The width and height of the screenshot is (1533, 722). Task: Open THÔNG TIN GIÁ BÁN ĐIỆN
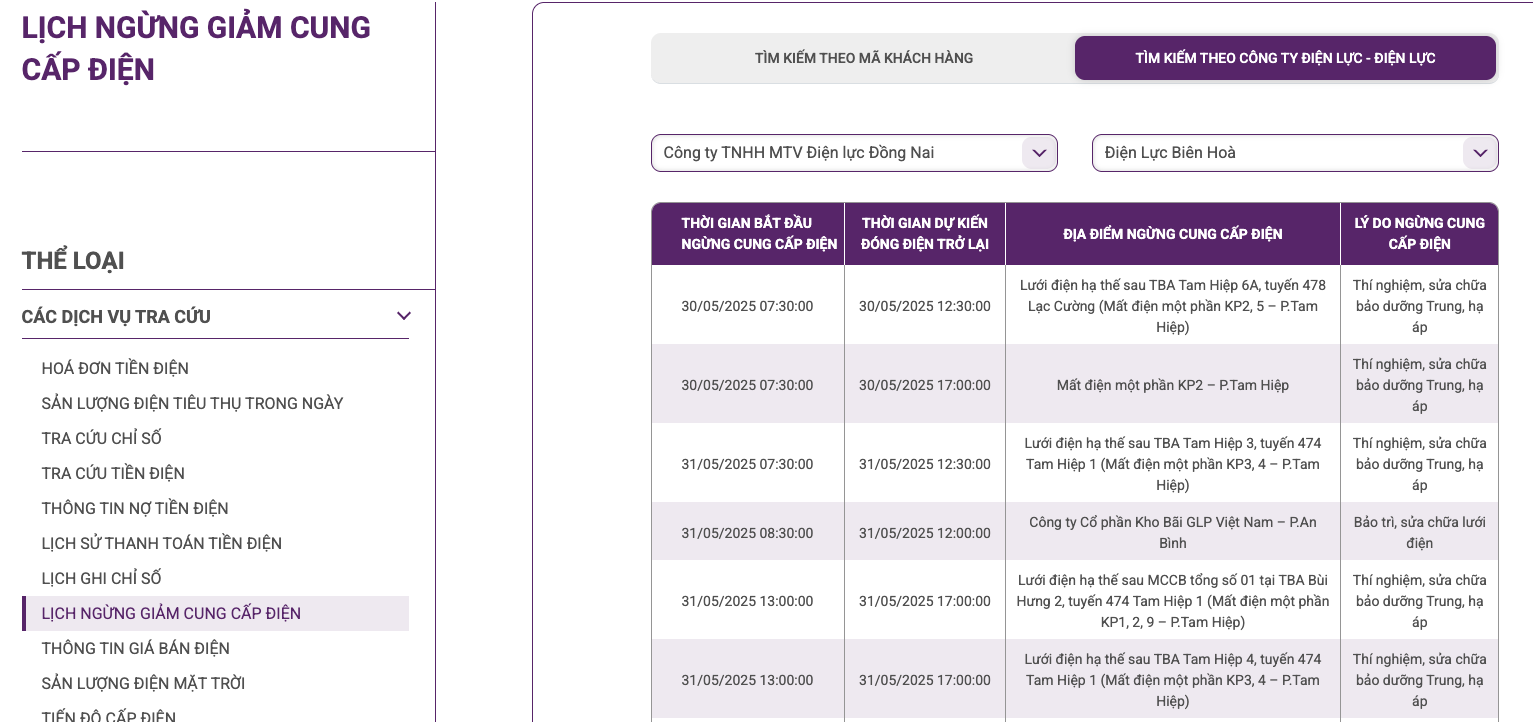click(135, 648)
